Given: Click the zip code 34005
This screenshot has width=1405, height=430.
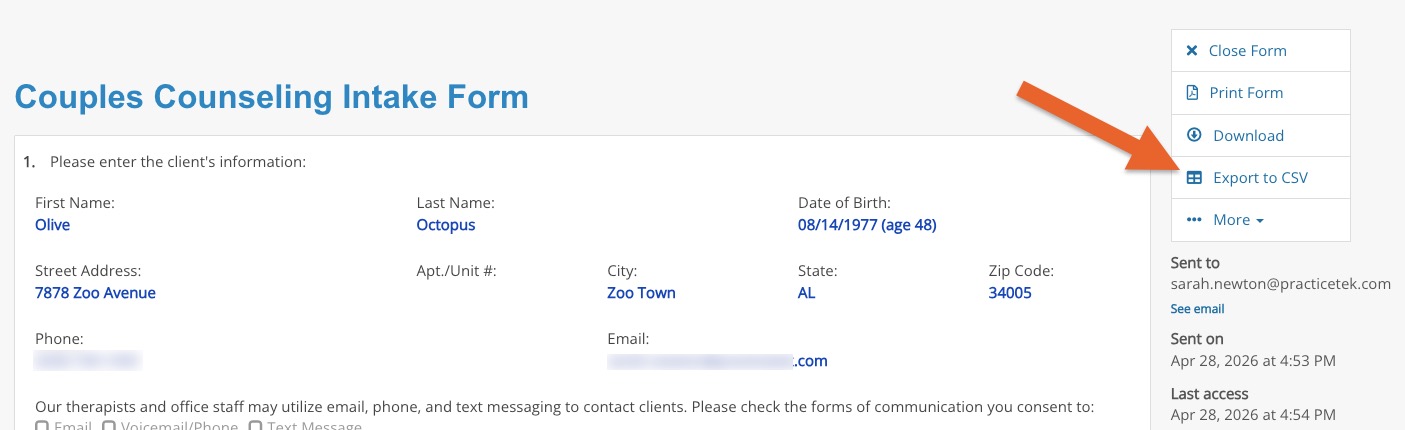Looking at the screenshot, I should click(1010, 293).
